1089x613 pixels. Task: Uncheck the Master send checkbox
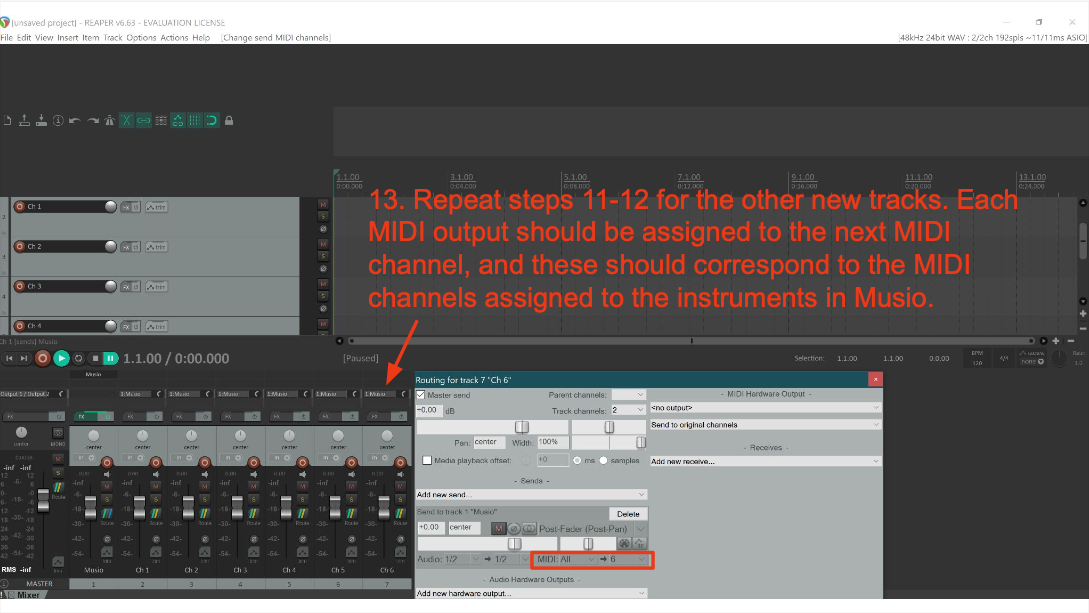point(421,395)
